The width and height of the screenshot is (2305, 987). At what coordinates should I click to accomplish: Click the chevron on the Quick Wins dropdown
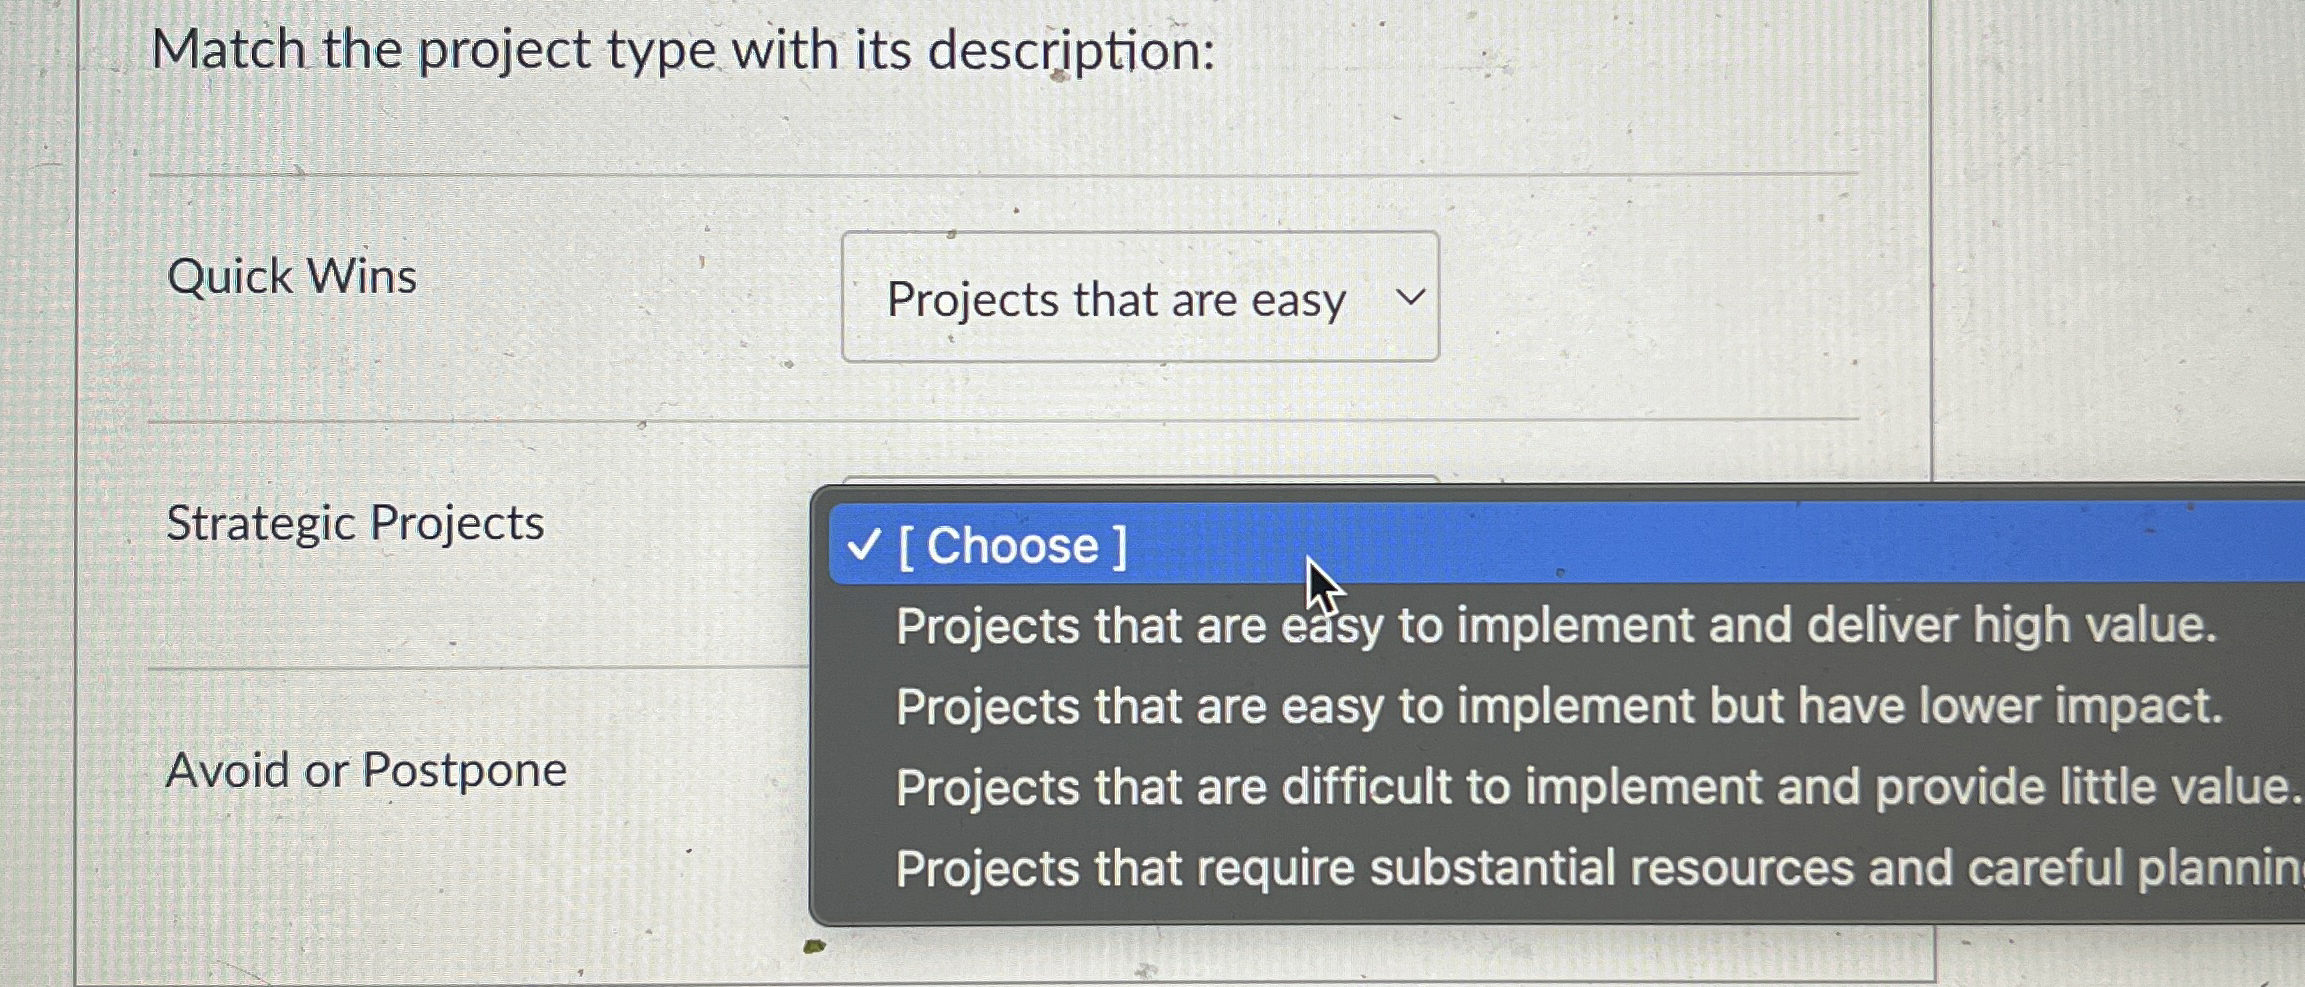click(1411, 296)
